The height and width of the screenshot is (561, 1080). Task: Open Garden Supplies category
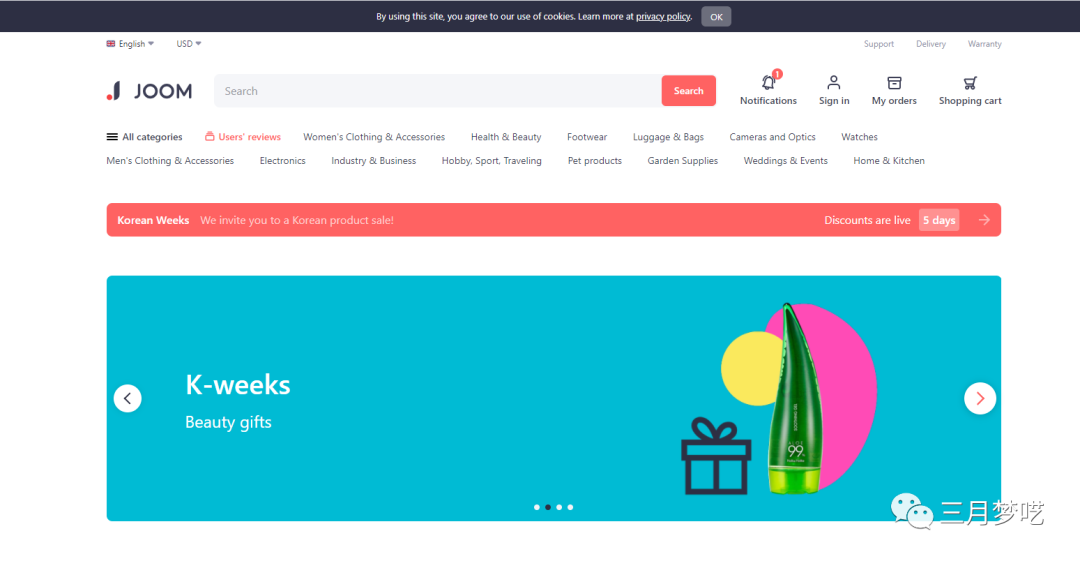point(683,161)
